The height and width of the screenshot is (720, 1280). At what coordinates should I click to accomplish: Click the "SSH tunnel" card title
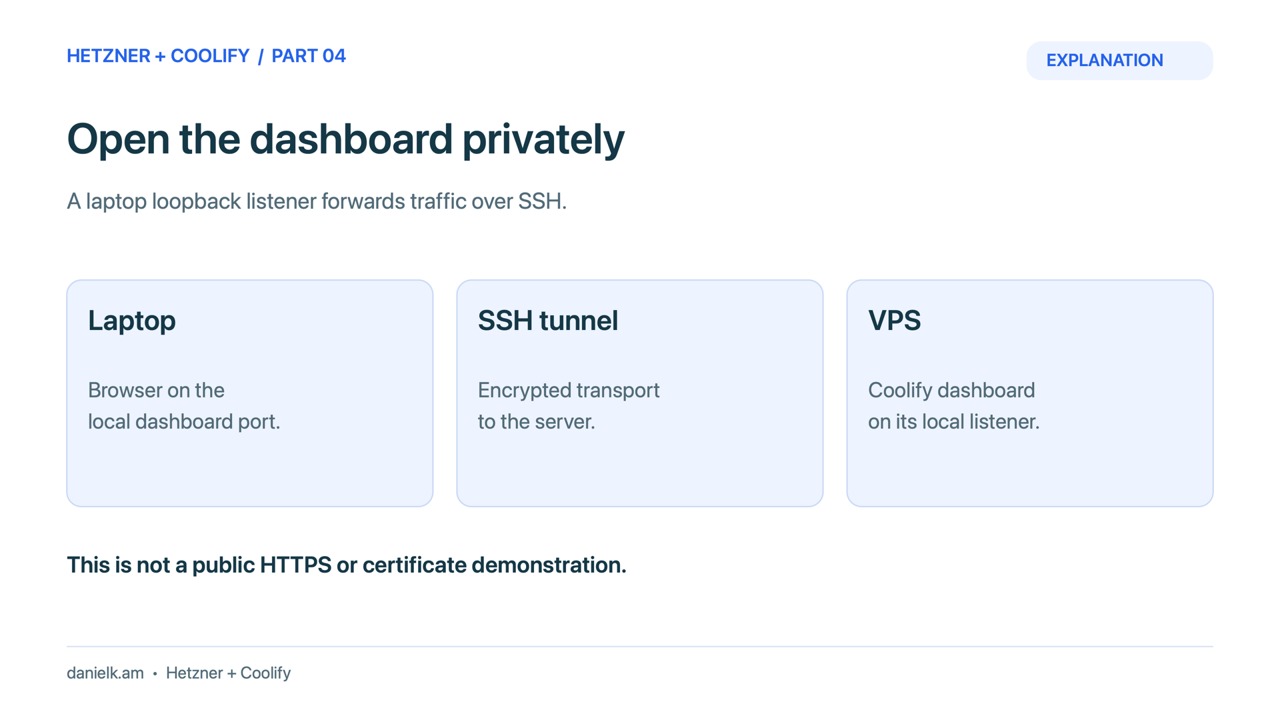coord(548,321)
